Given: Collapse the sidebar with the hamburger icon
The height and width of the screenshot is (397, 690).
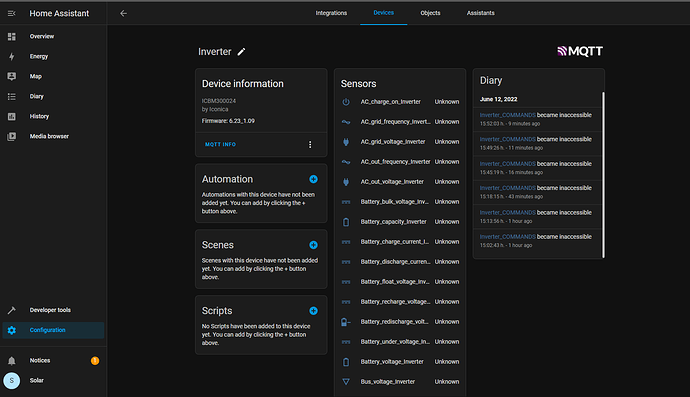Looking at the screenshot, I should [11, 14].
